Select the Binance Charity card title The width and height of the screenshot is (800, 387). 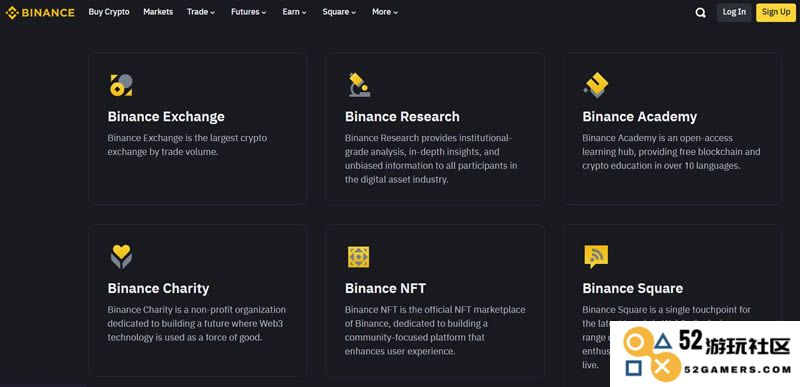[x=158, y=289]
